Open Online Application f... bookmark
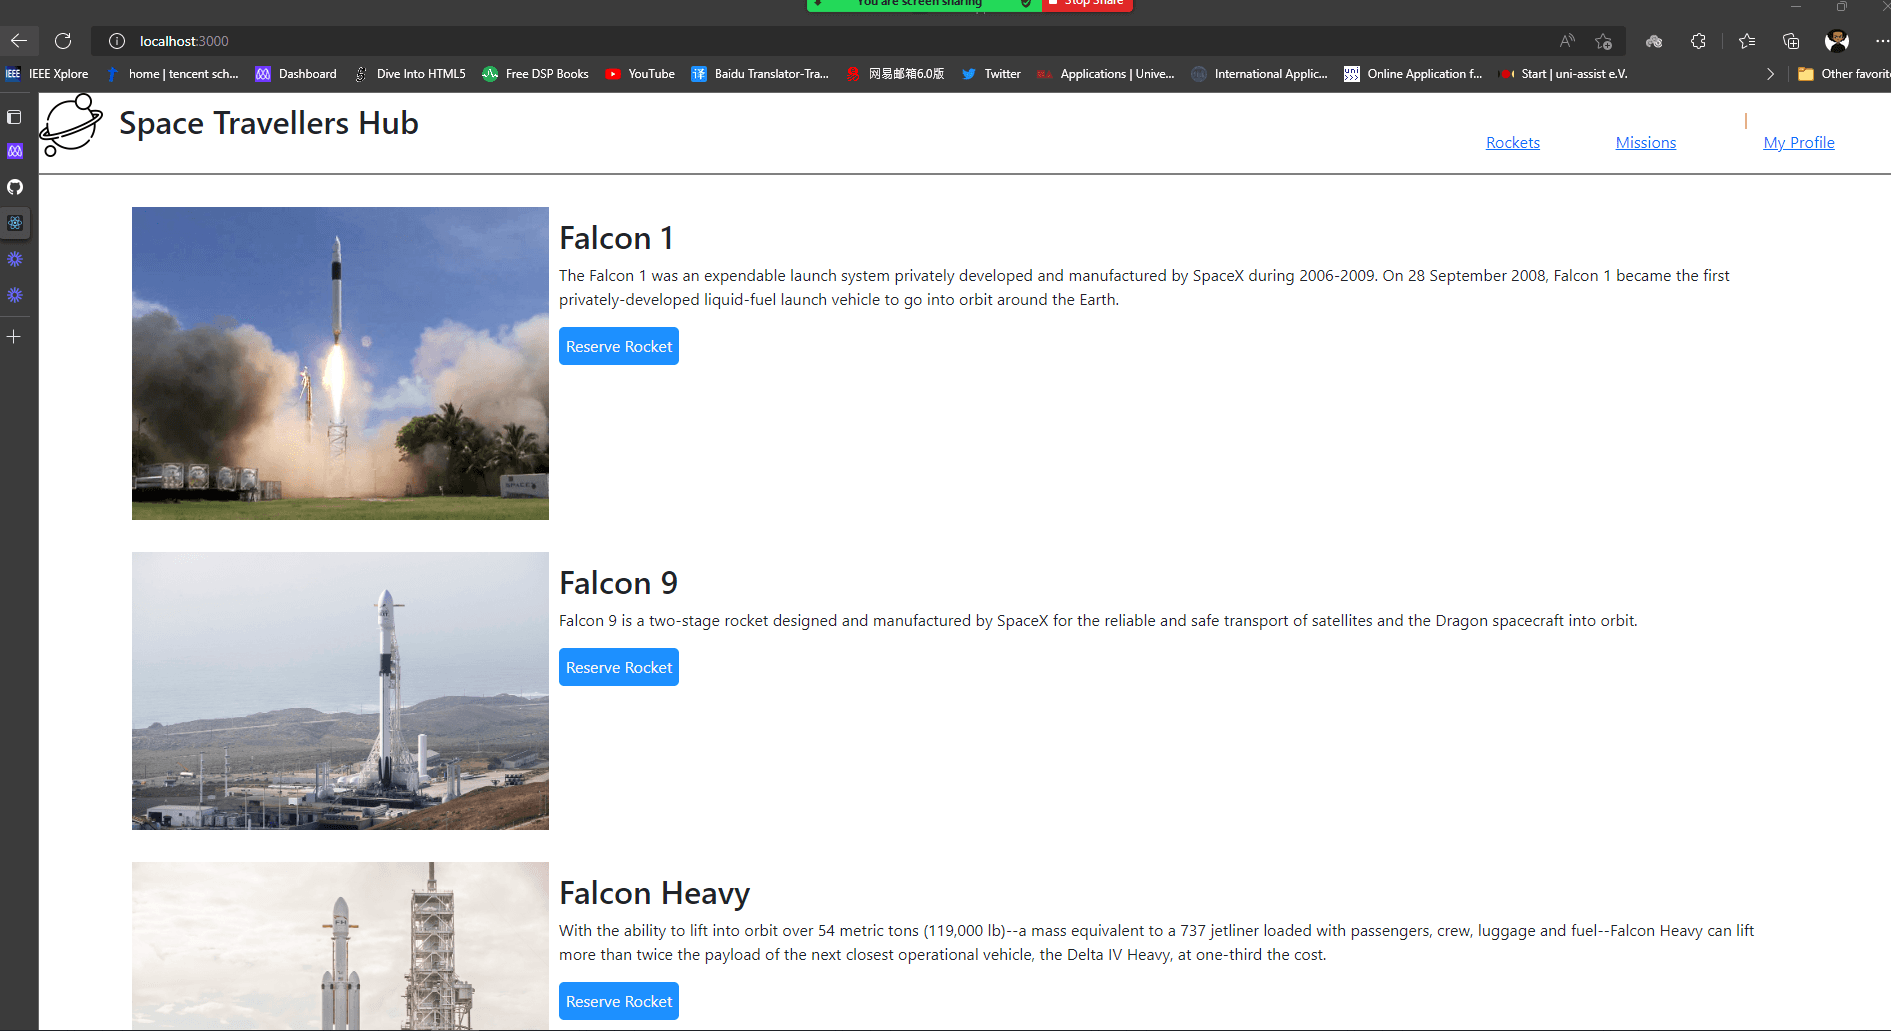The height and width of the screenshot is (1031, 1891). (1413, 74)
